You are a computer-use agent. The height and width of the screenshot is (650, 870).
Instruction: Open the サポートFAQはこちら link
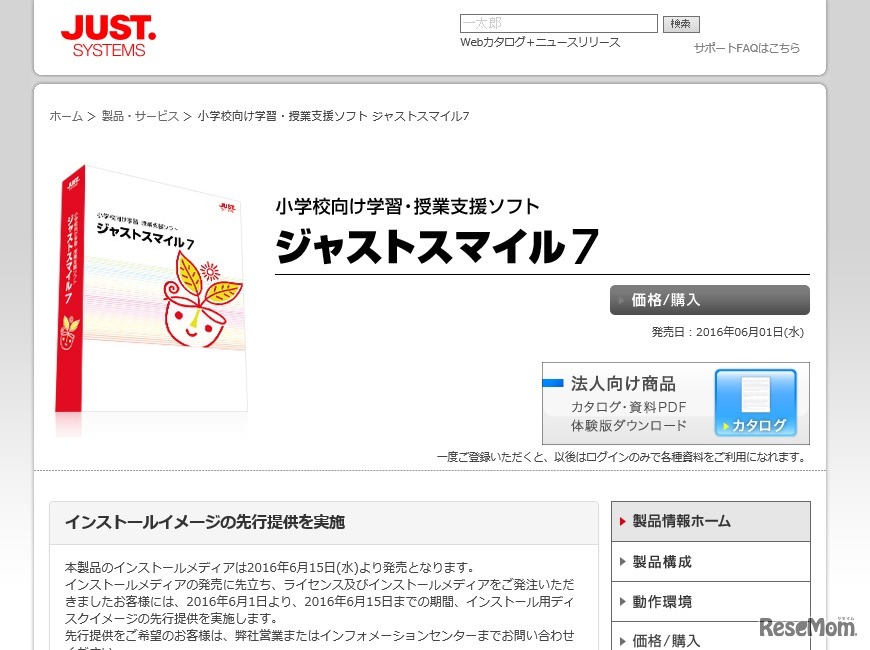click(x=747, y=48)
